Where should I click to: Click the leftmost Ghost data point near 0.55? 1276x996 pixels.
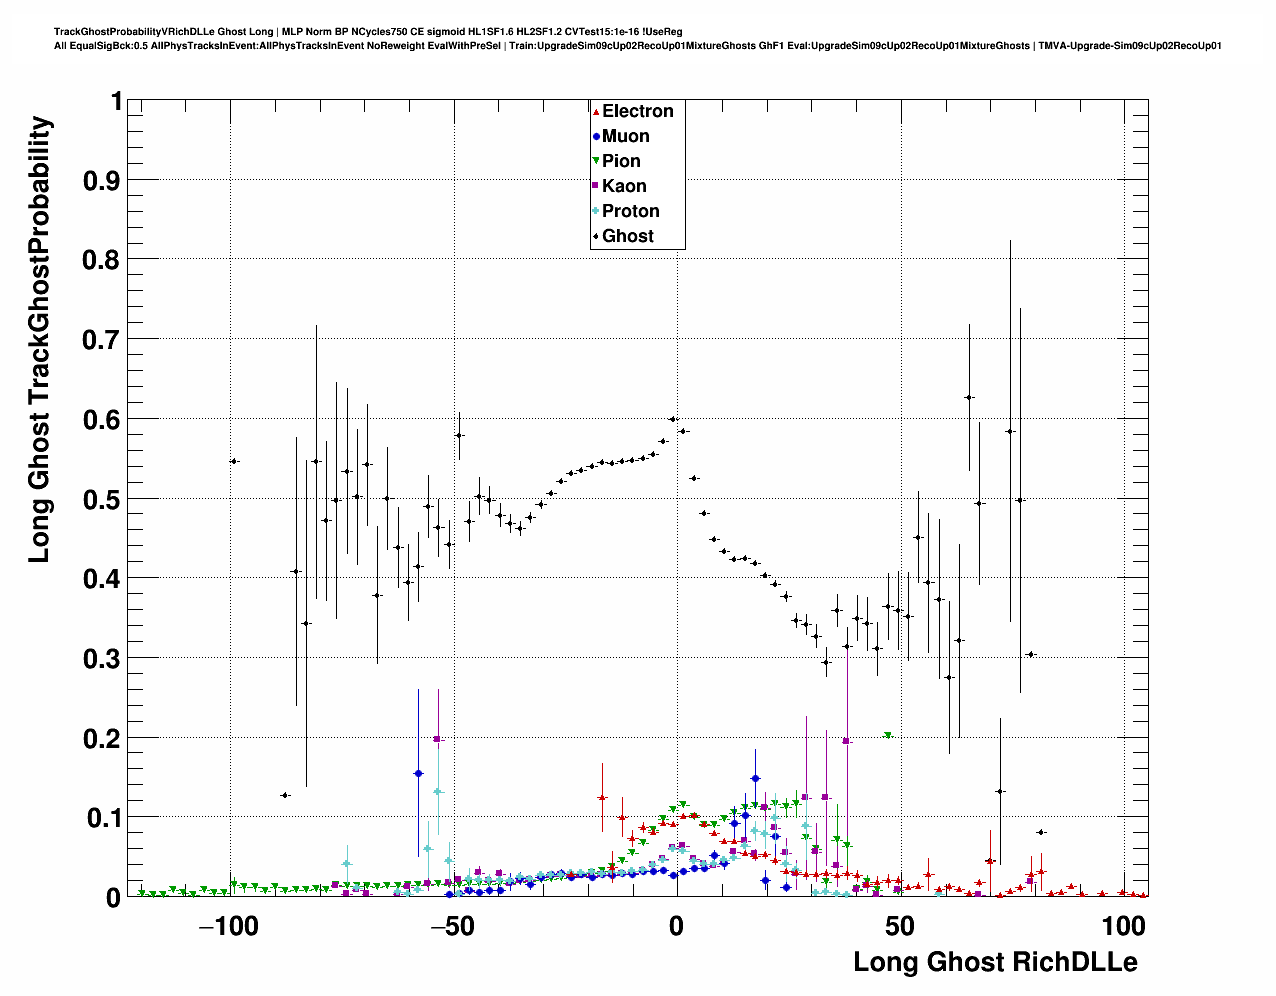tap(234, 461)
